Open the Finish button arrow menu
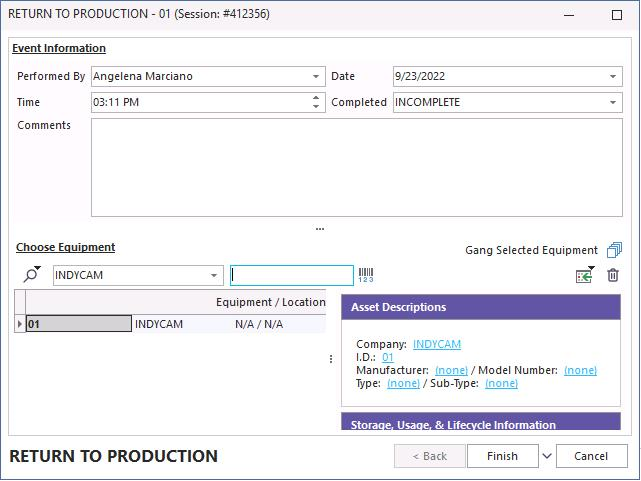641x481 pixels. click(547, 456)
